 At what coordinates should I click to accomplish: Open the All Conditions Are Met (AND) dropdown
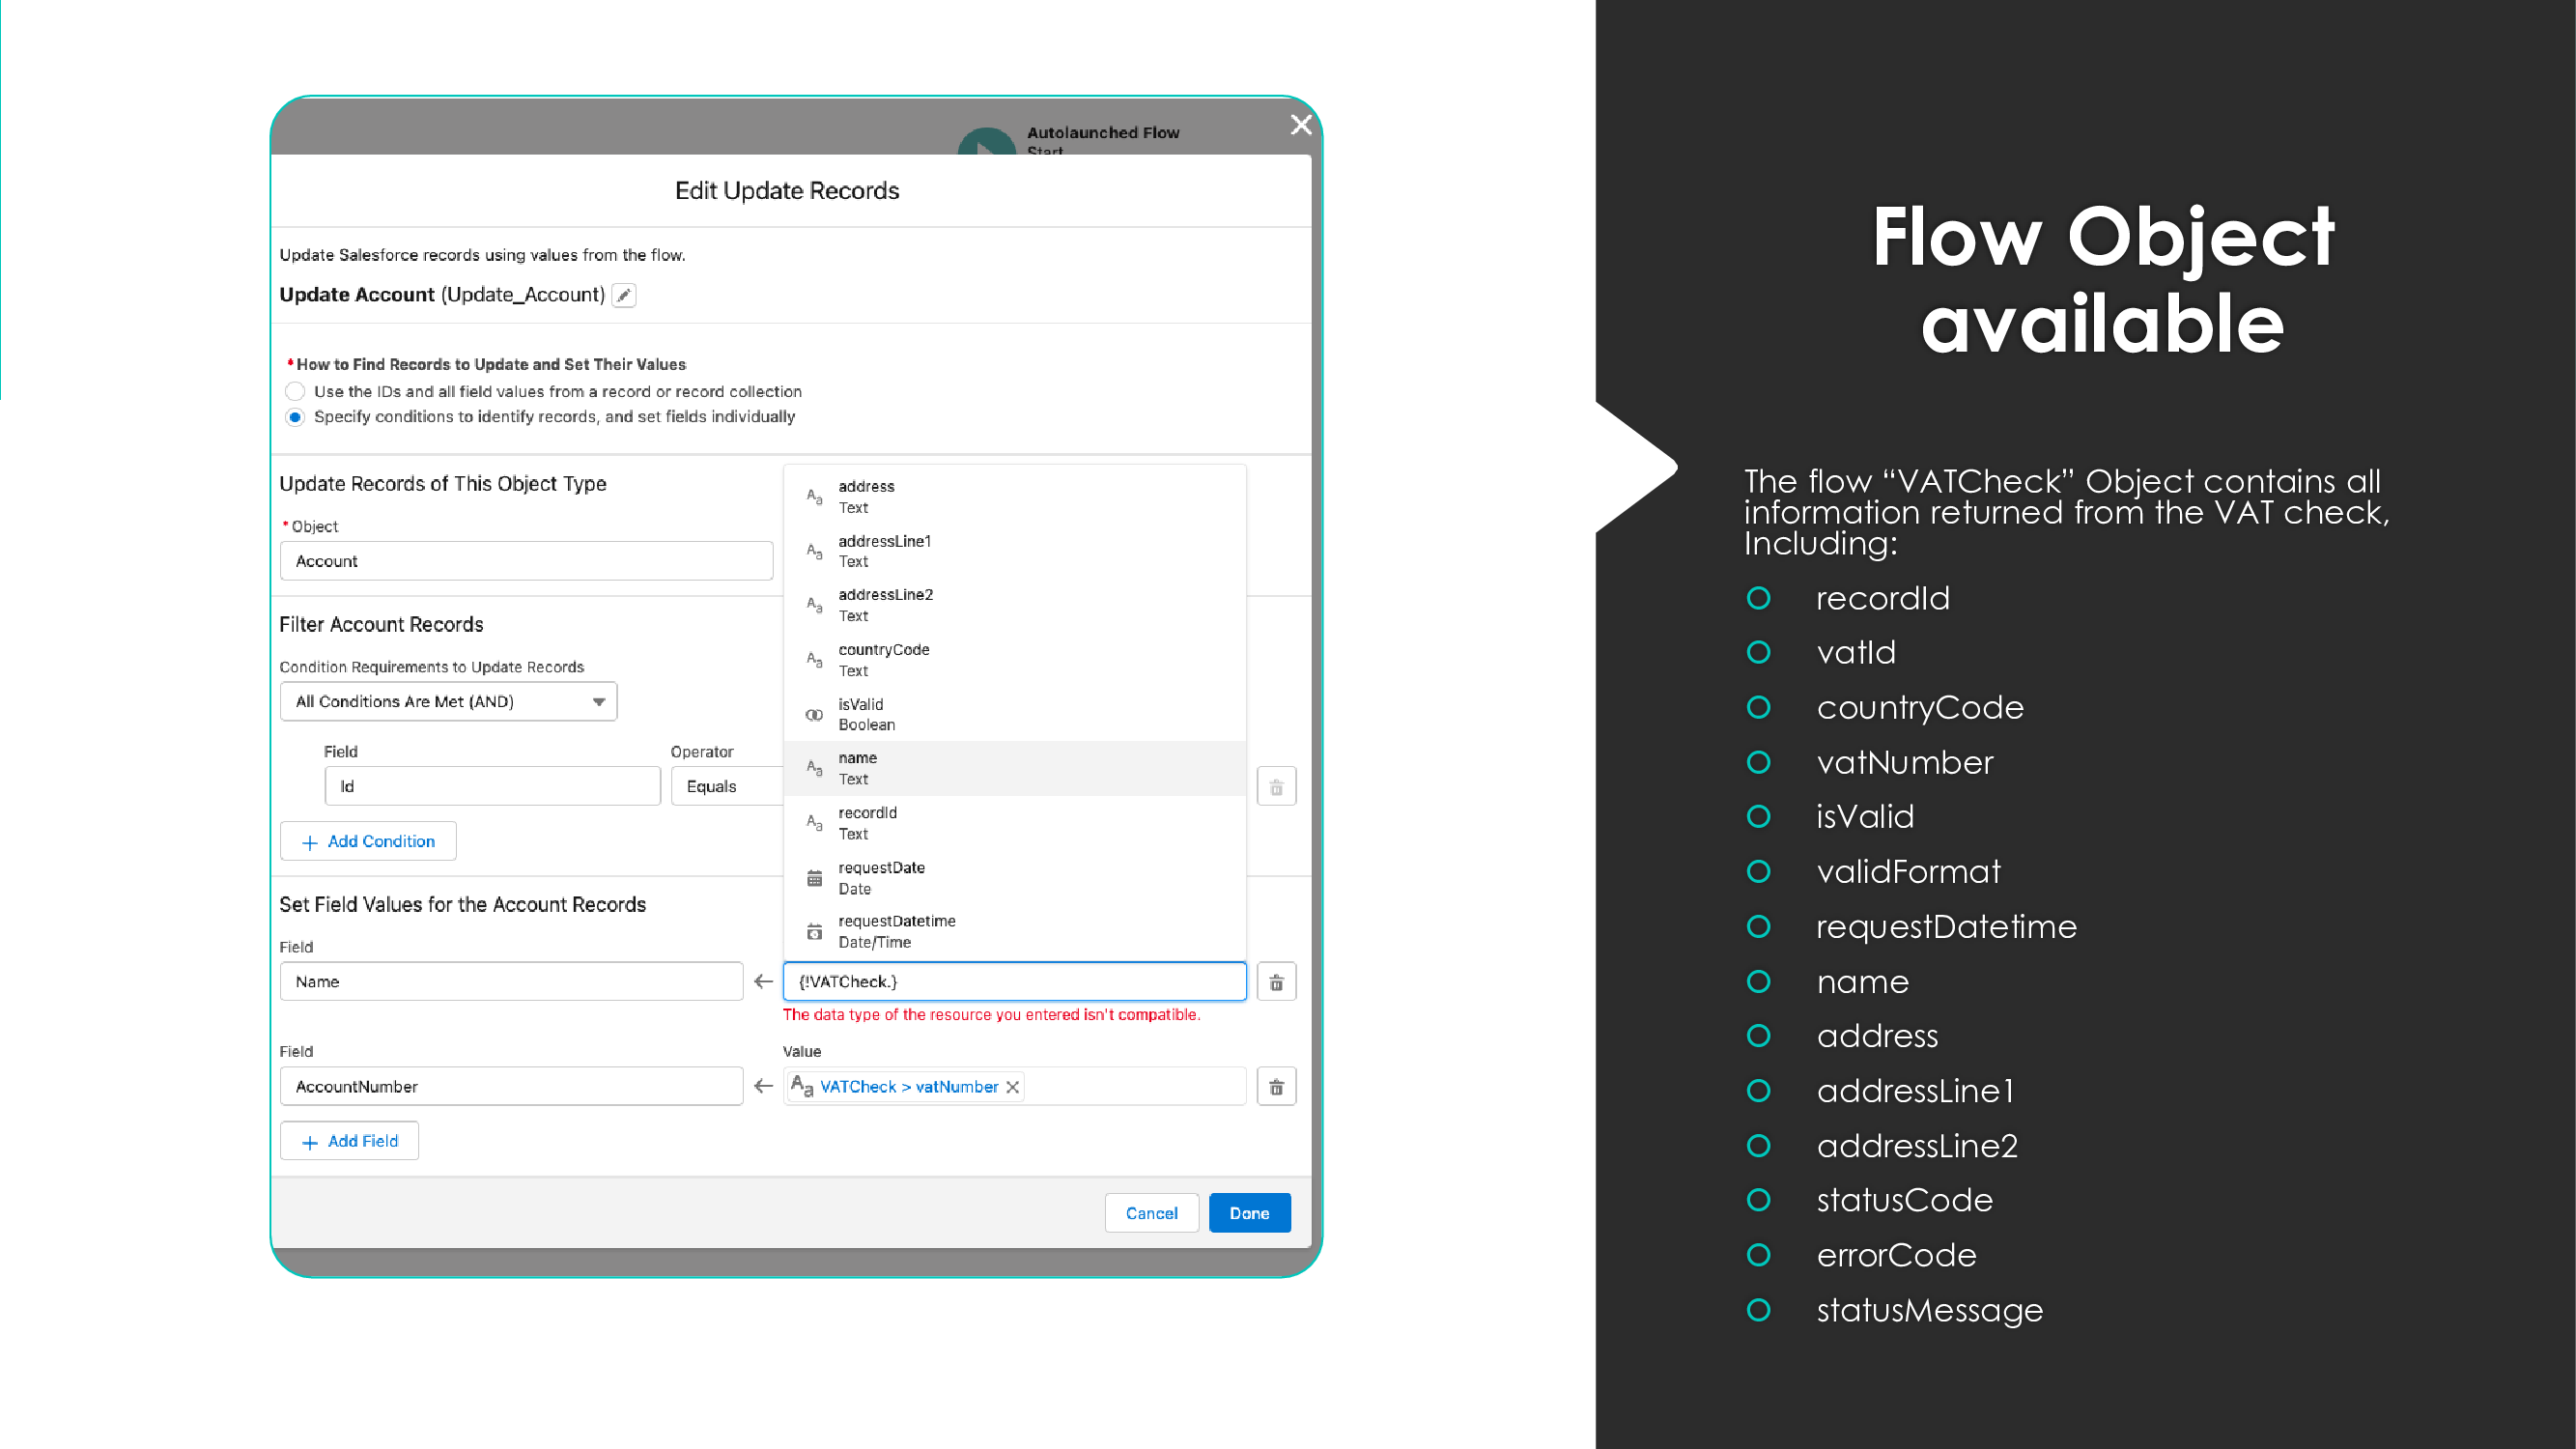(x=448, y=702)
